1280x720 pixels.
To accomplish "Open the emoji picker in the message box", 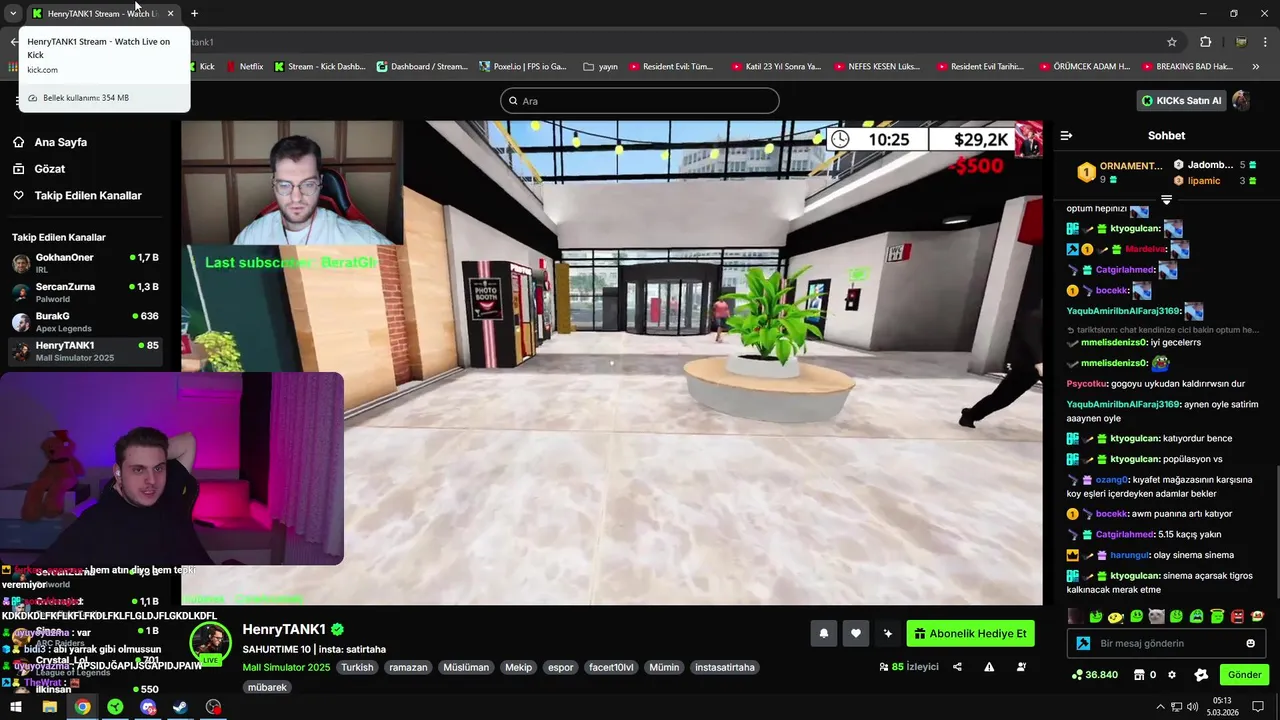I will tap(1250, 643).
